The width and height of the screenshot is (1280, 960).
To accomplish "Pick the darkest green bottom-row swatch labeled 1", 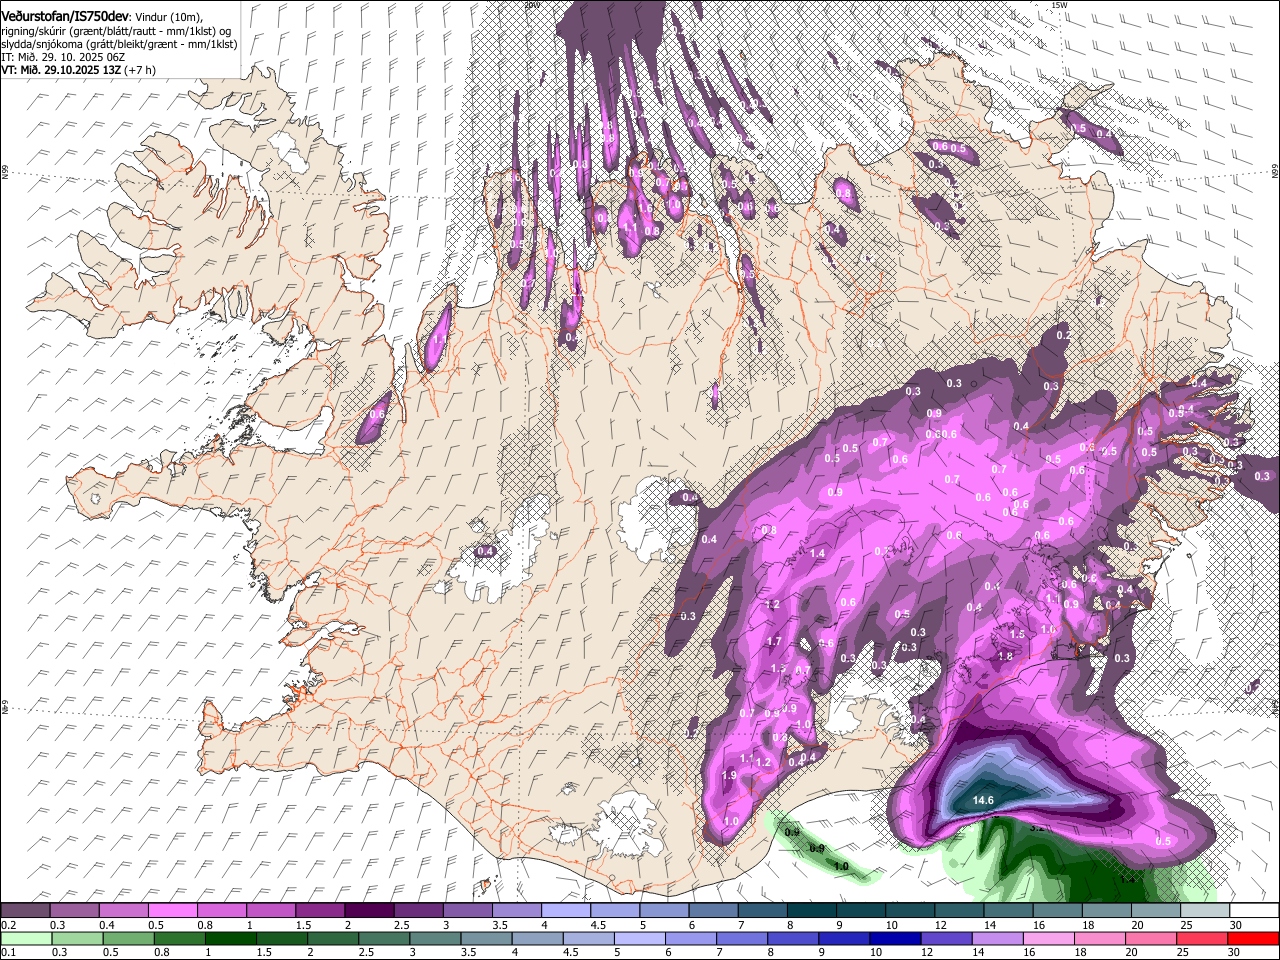I will [x=229, y=938].
